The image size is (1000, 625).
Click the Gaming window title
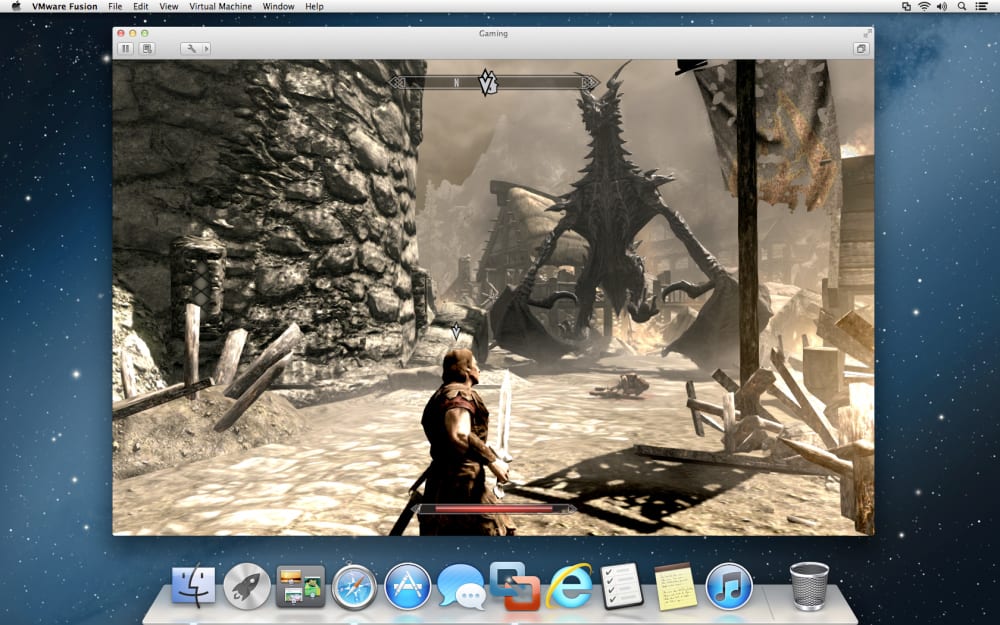(x=493, y=33)
